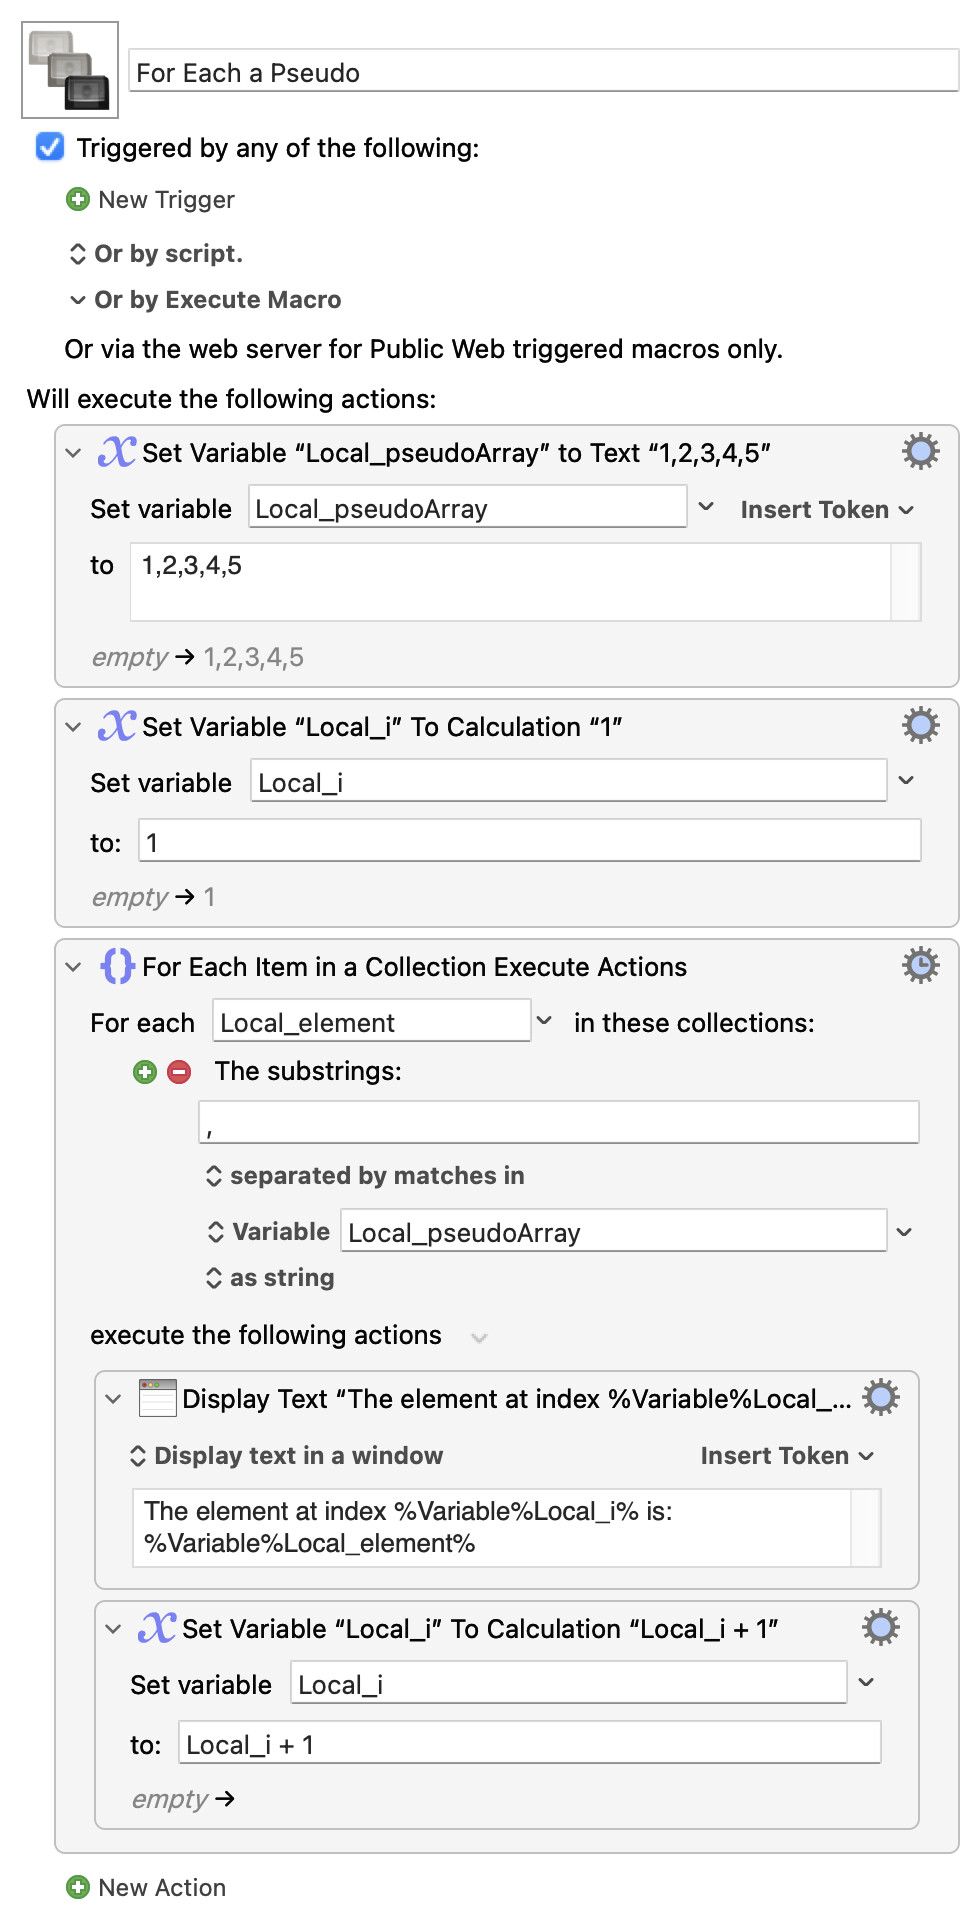Collapse the 'Or by Execute Macro' section
Screen dimensions: 980x1920
click(x=78, y=300)
